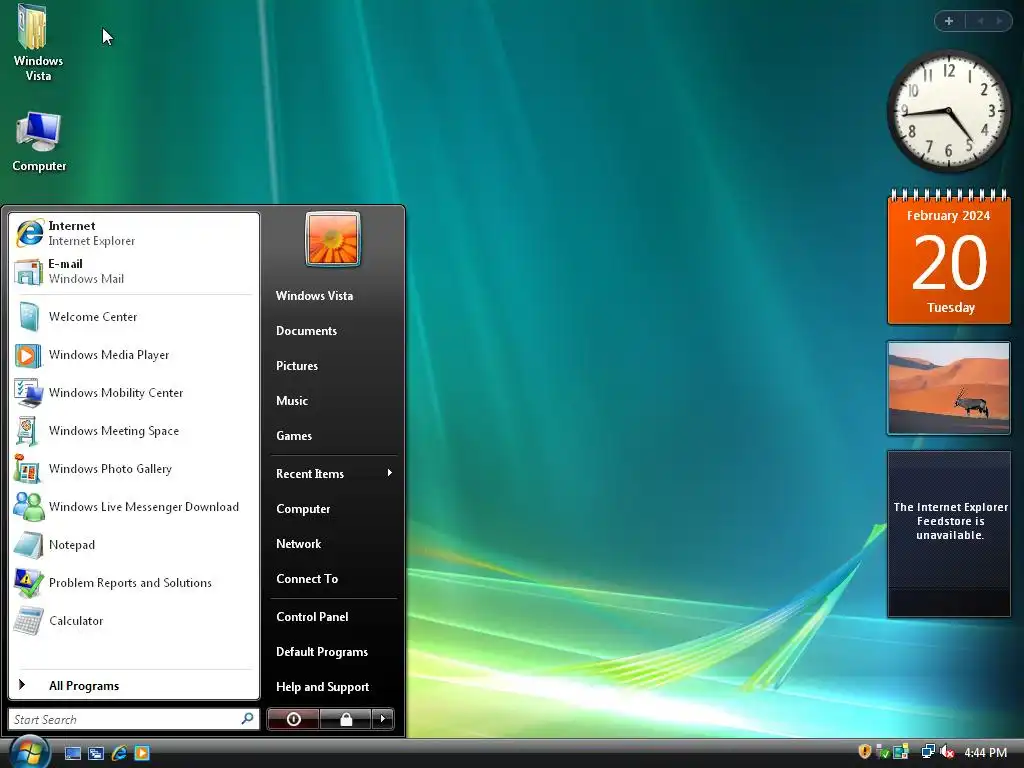1024x768 pixels.
Task: Launch Internet Explorer from Start menu
Action: click(x=134, y=233)
